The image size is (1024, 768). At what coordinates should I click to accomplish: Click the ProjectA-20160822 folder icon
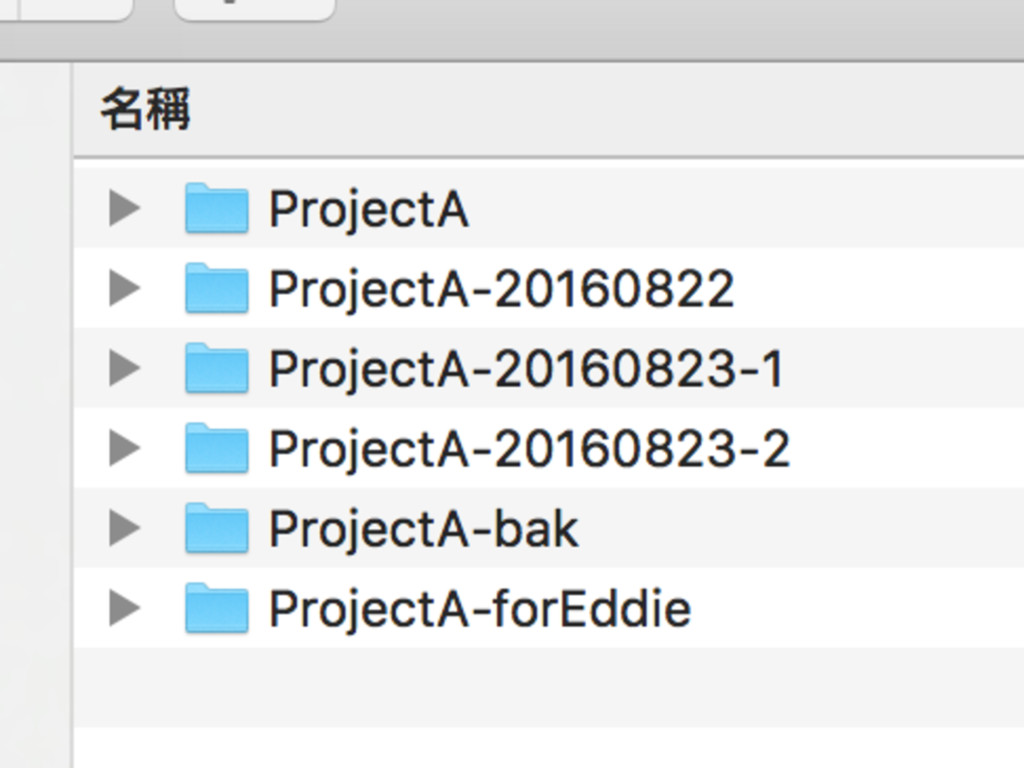[216, 289]
